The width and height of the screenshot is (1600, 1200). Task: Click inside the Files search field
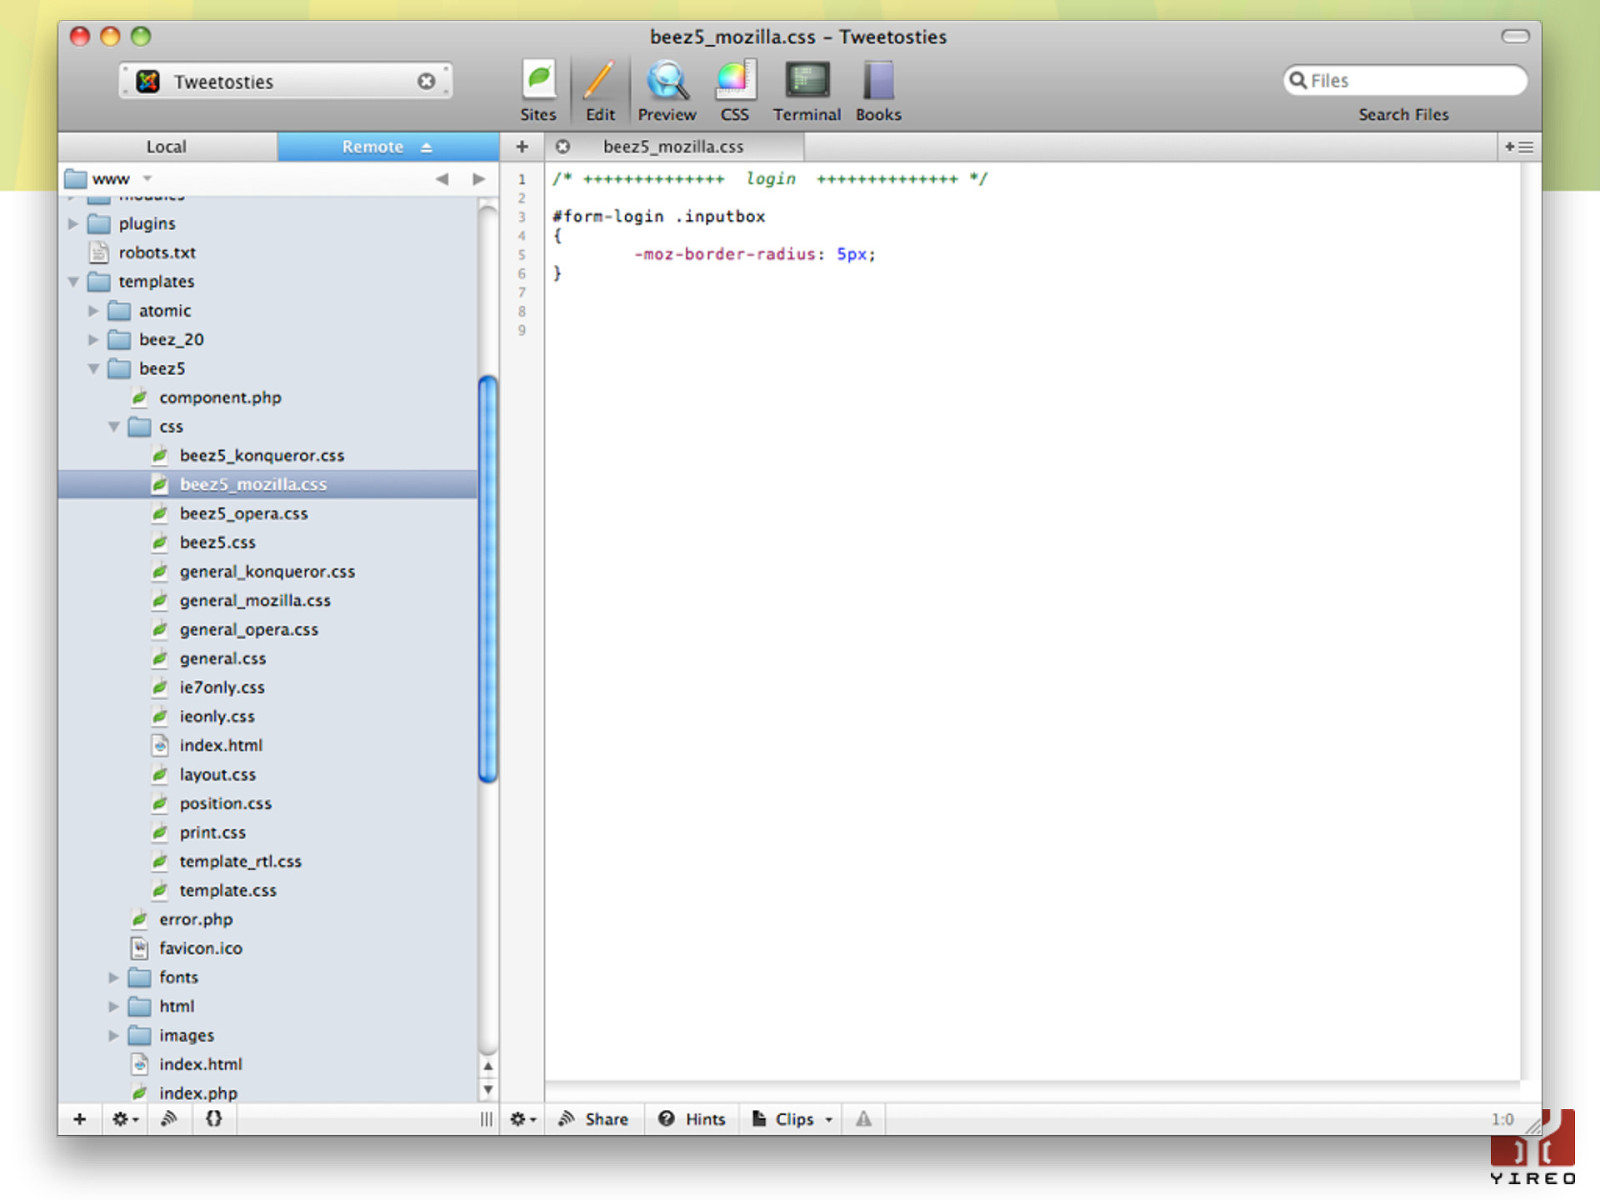tap(1405, 80)
